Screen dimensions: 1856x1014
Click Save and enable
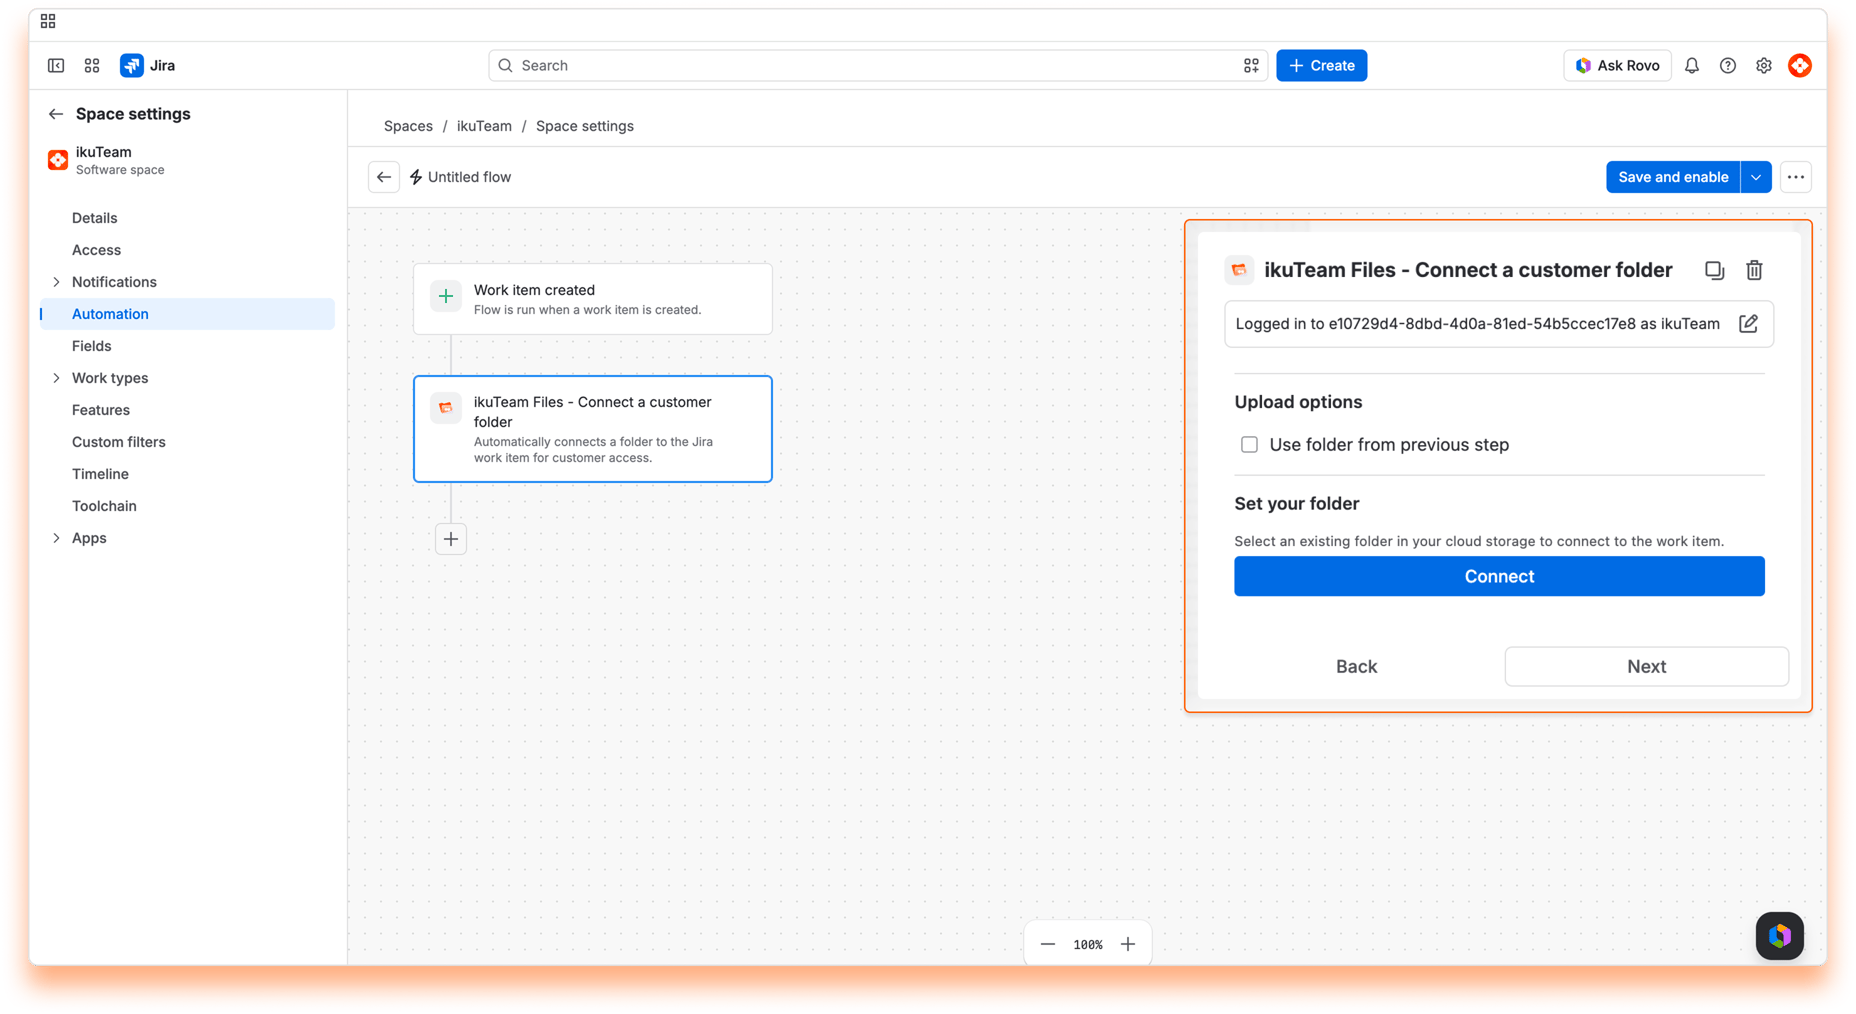[x=1673, y=177]
